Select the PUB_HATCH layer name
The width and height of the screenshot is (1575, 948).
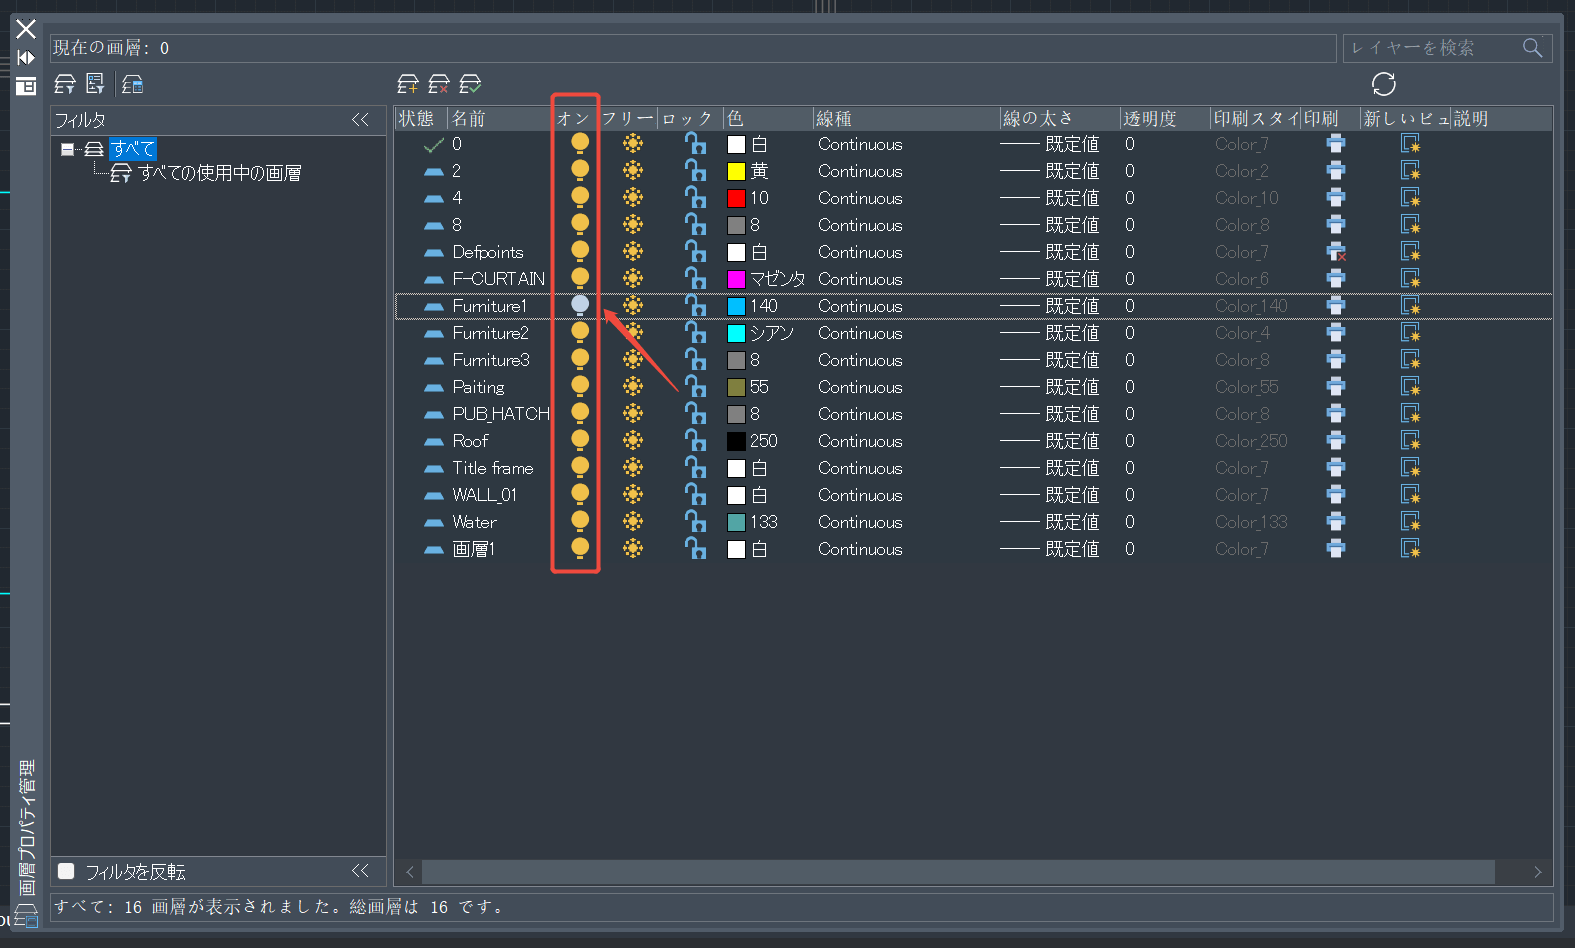(x=501, y=414)
